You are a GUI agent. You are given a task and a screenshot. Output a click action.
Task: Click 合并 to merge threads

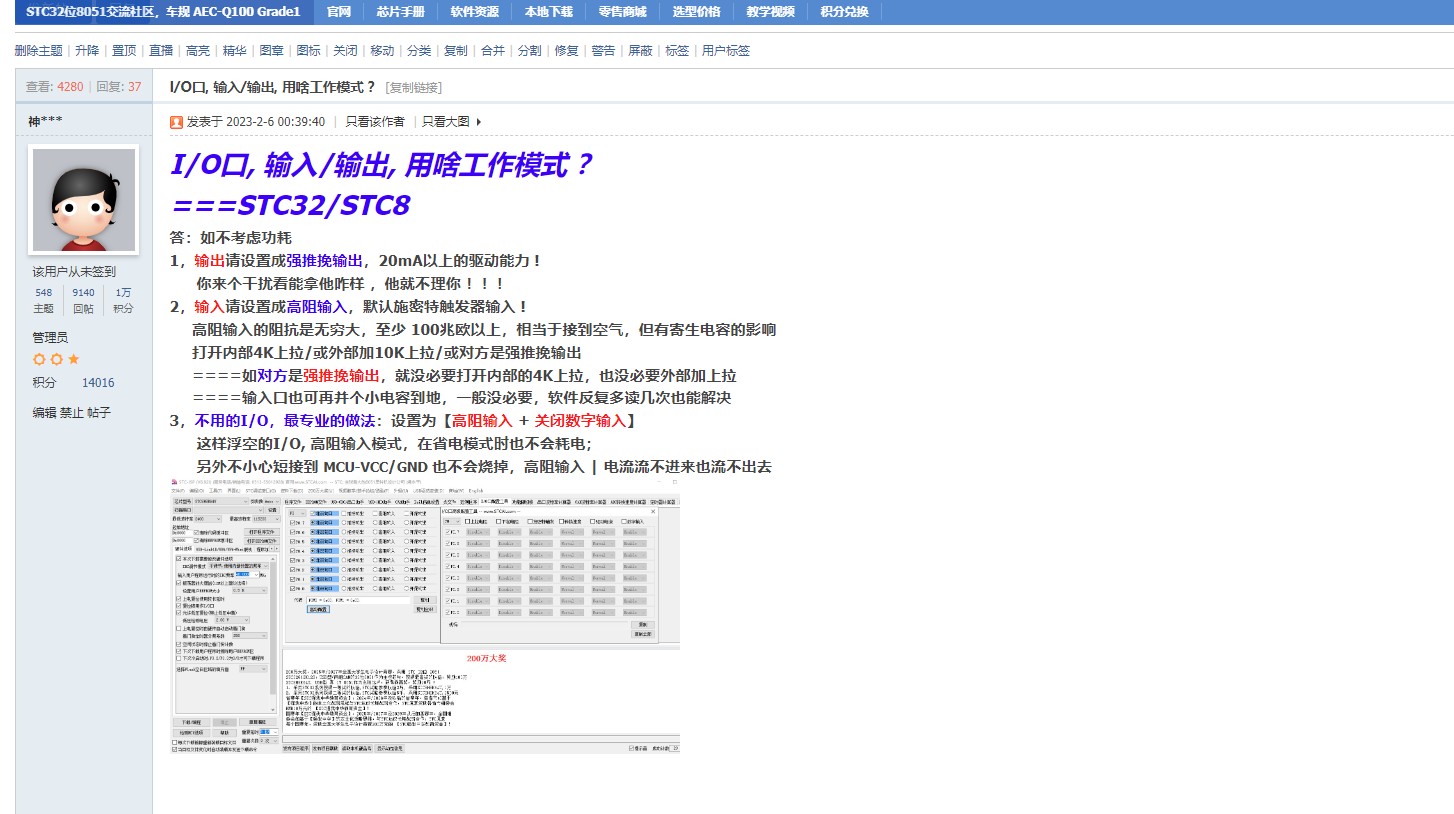(x=493, y=50)
